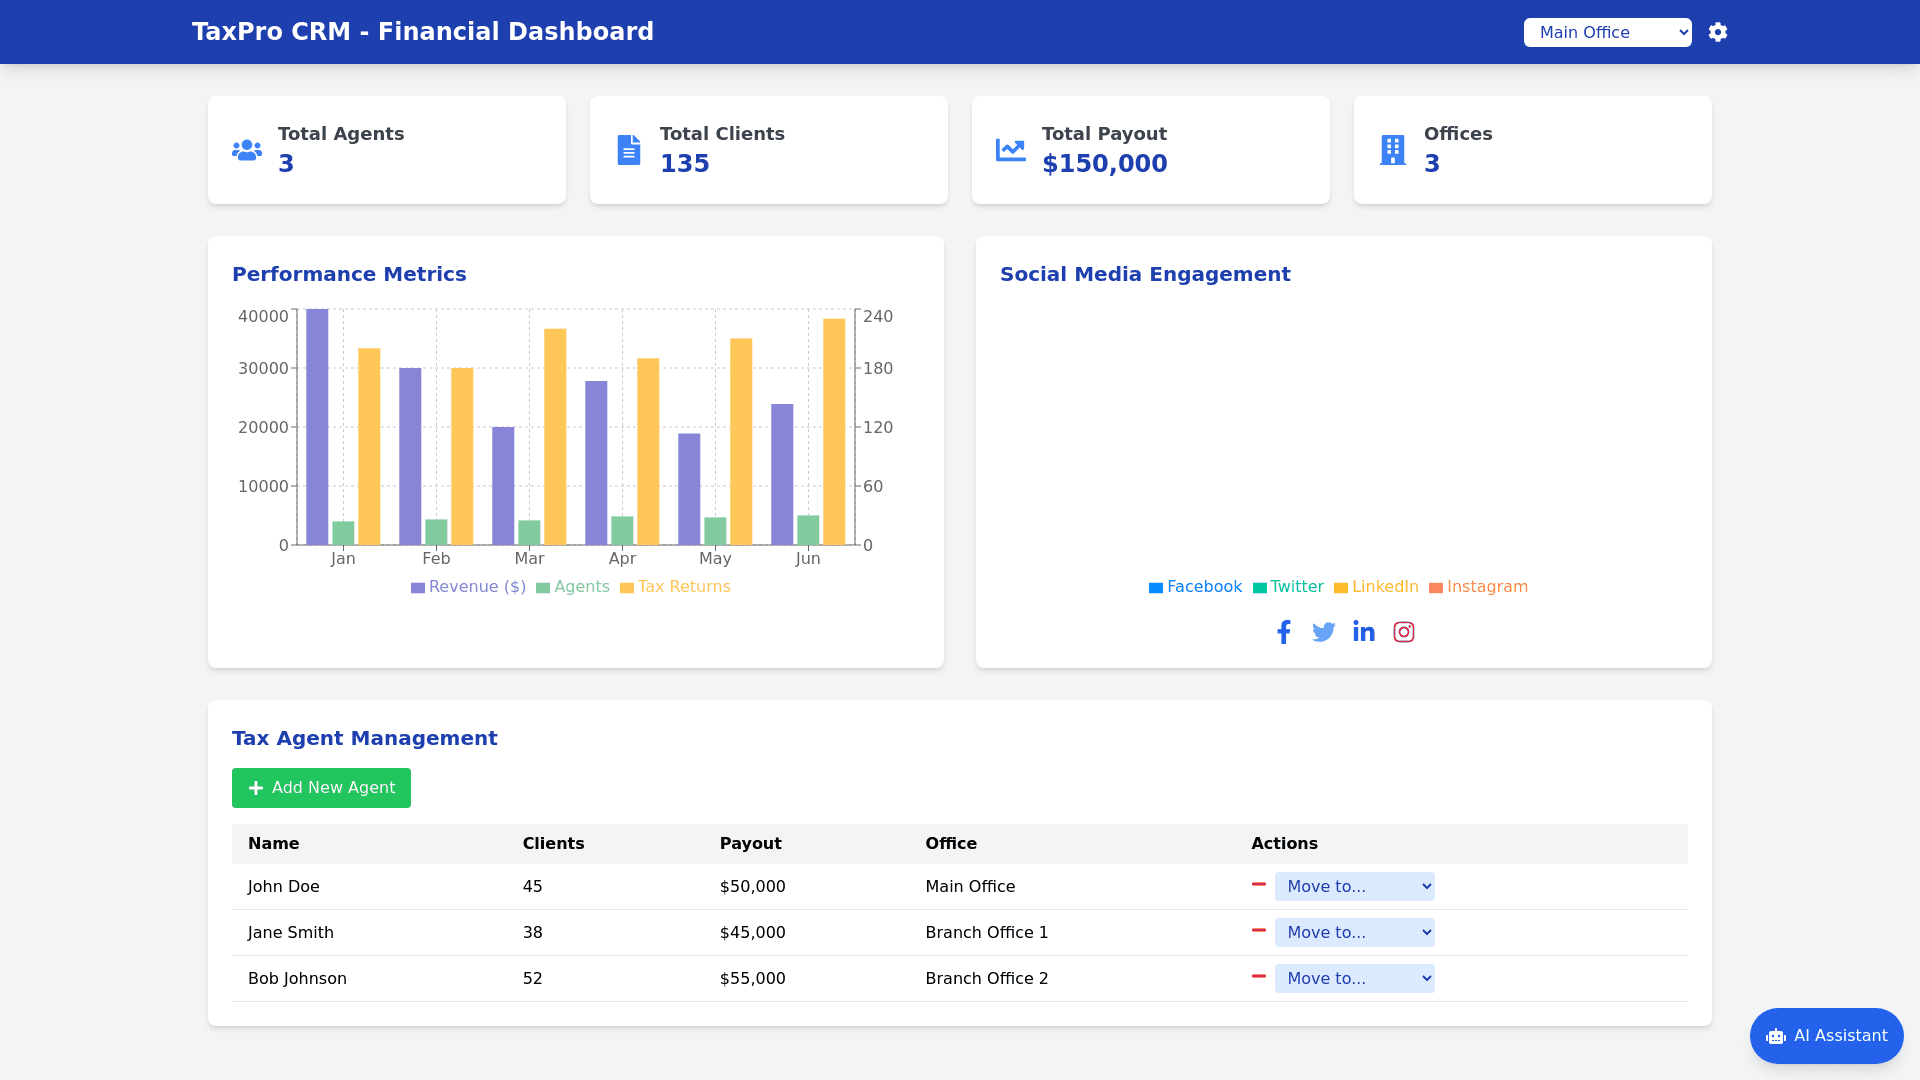This screenshot has height=1080, width=1920.
Task: Toggle Agents series in chart legend
Action: pyautogui.click(x=573, y=587)
